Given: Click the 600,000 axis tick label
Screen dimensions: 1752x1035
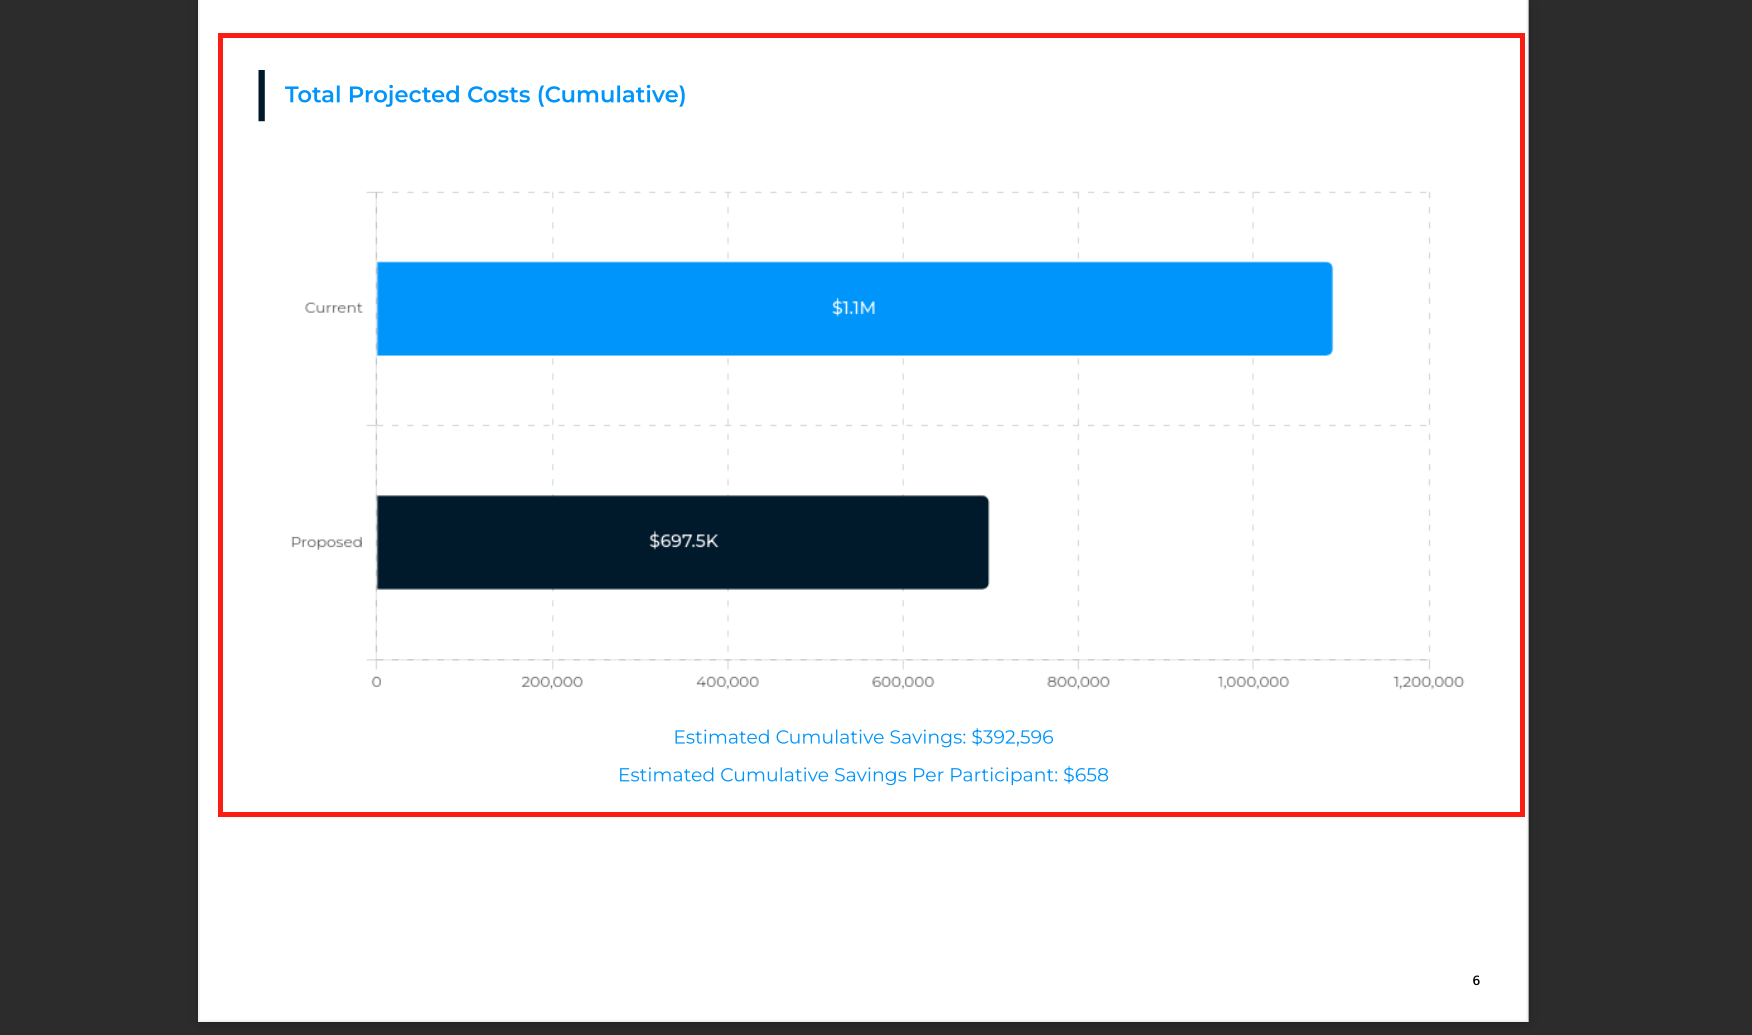Looking at the screenshot, I should pos(903,682).
